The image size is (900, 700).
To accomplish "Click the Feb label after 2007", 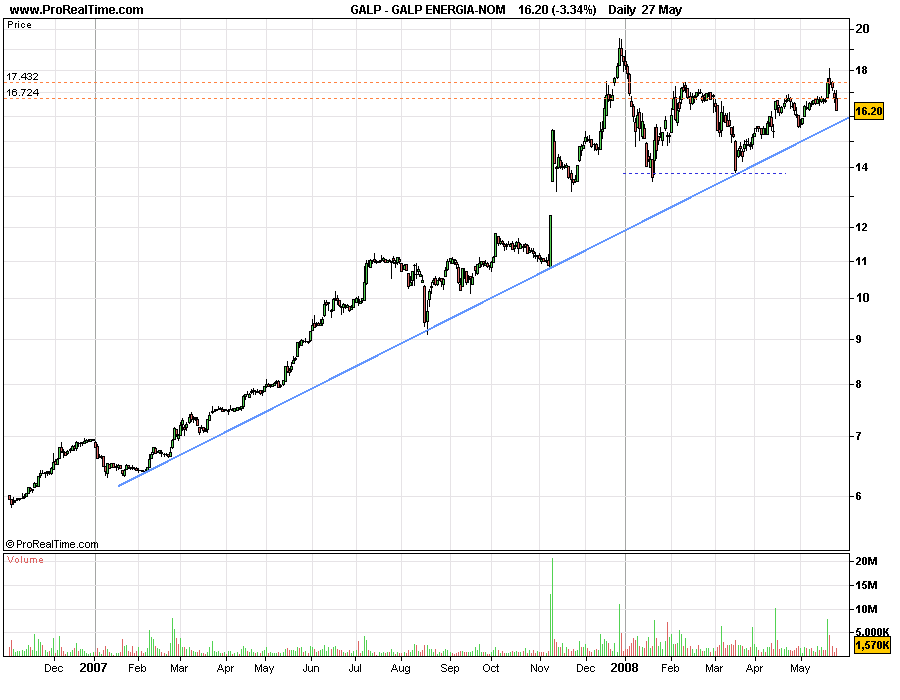I will (x=137, y=668).
